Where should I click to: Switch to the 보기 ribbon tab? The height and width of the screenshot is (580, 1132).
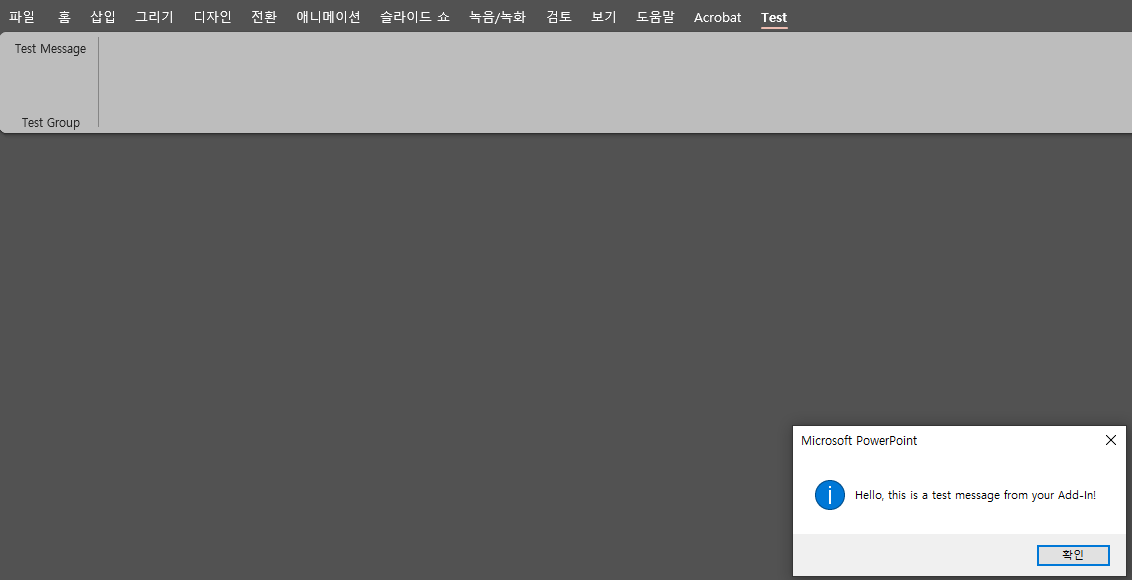604,17
